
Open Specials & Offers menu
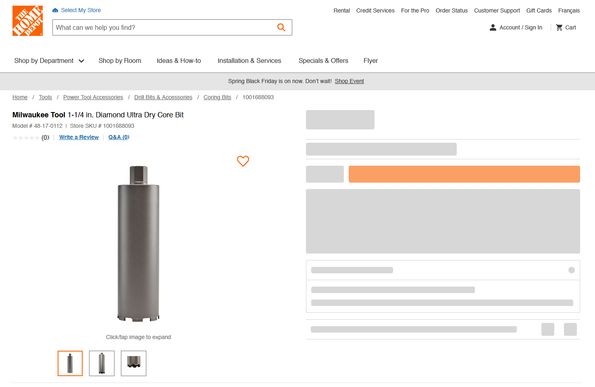coord(323,61)
